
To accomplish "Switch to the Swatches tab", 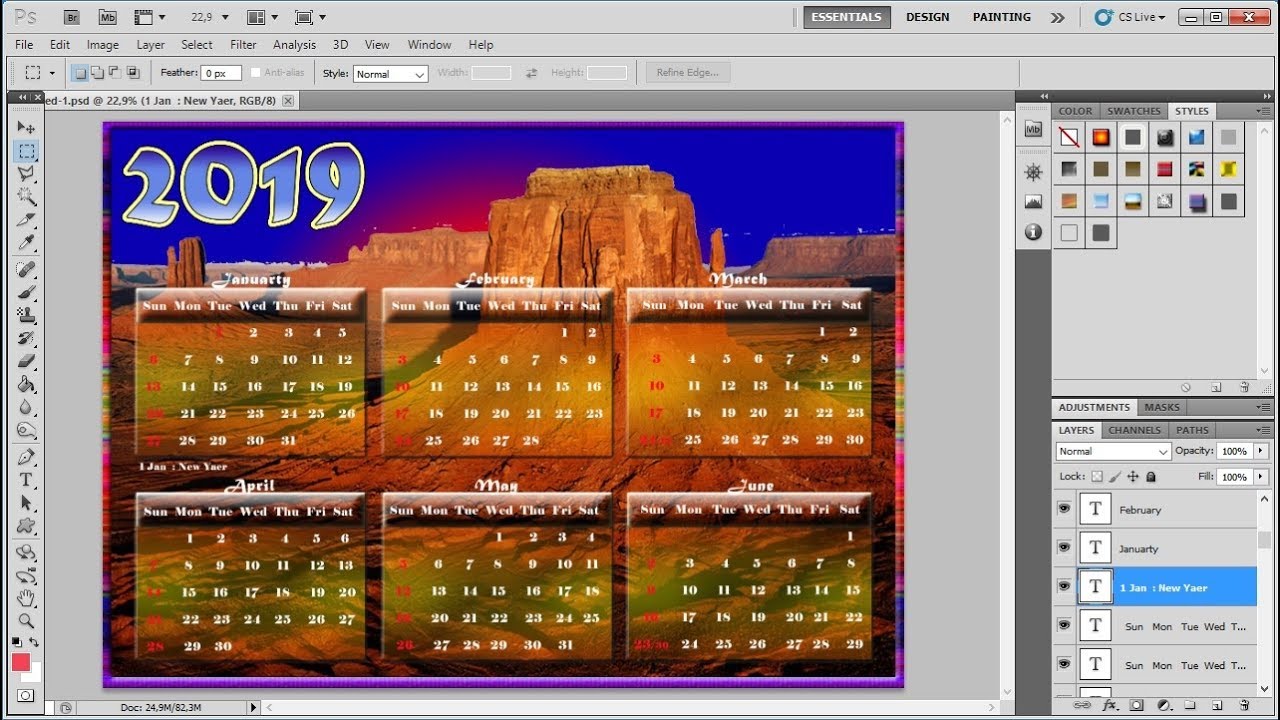I will point(1134,111).
